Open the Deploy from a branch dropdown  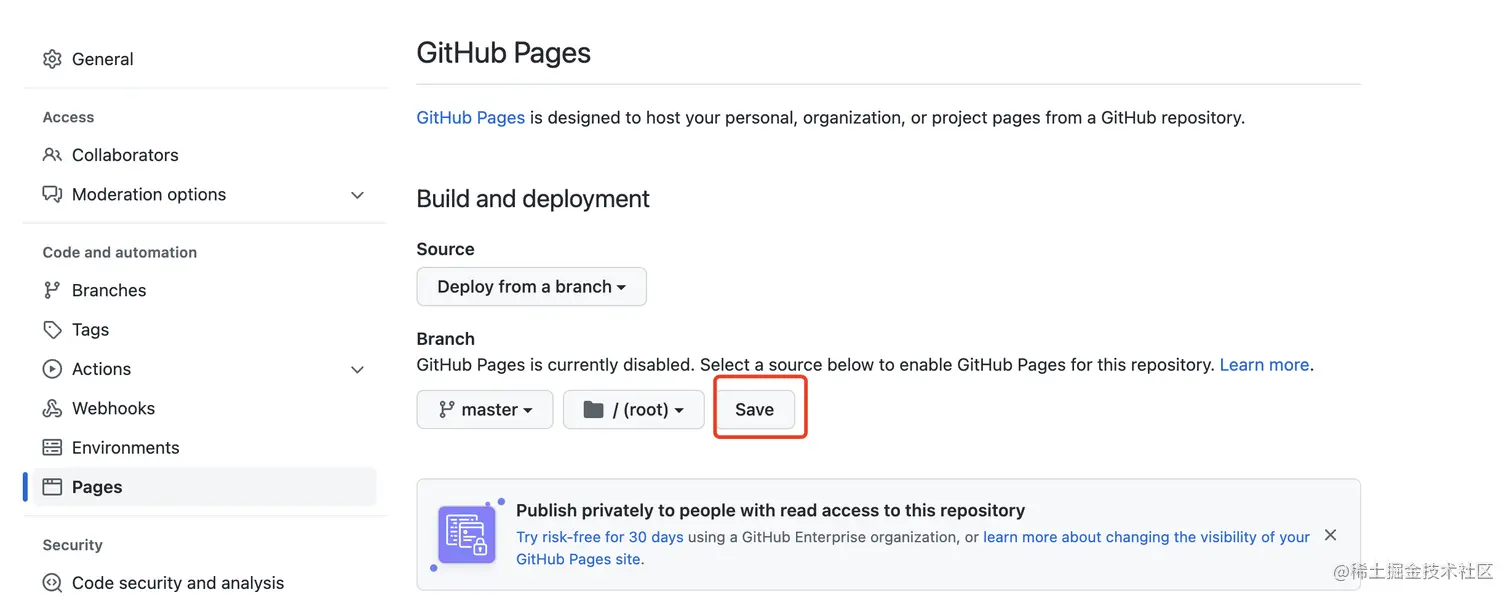pyautogui.click(x=531, y=287)
